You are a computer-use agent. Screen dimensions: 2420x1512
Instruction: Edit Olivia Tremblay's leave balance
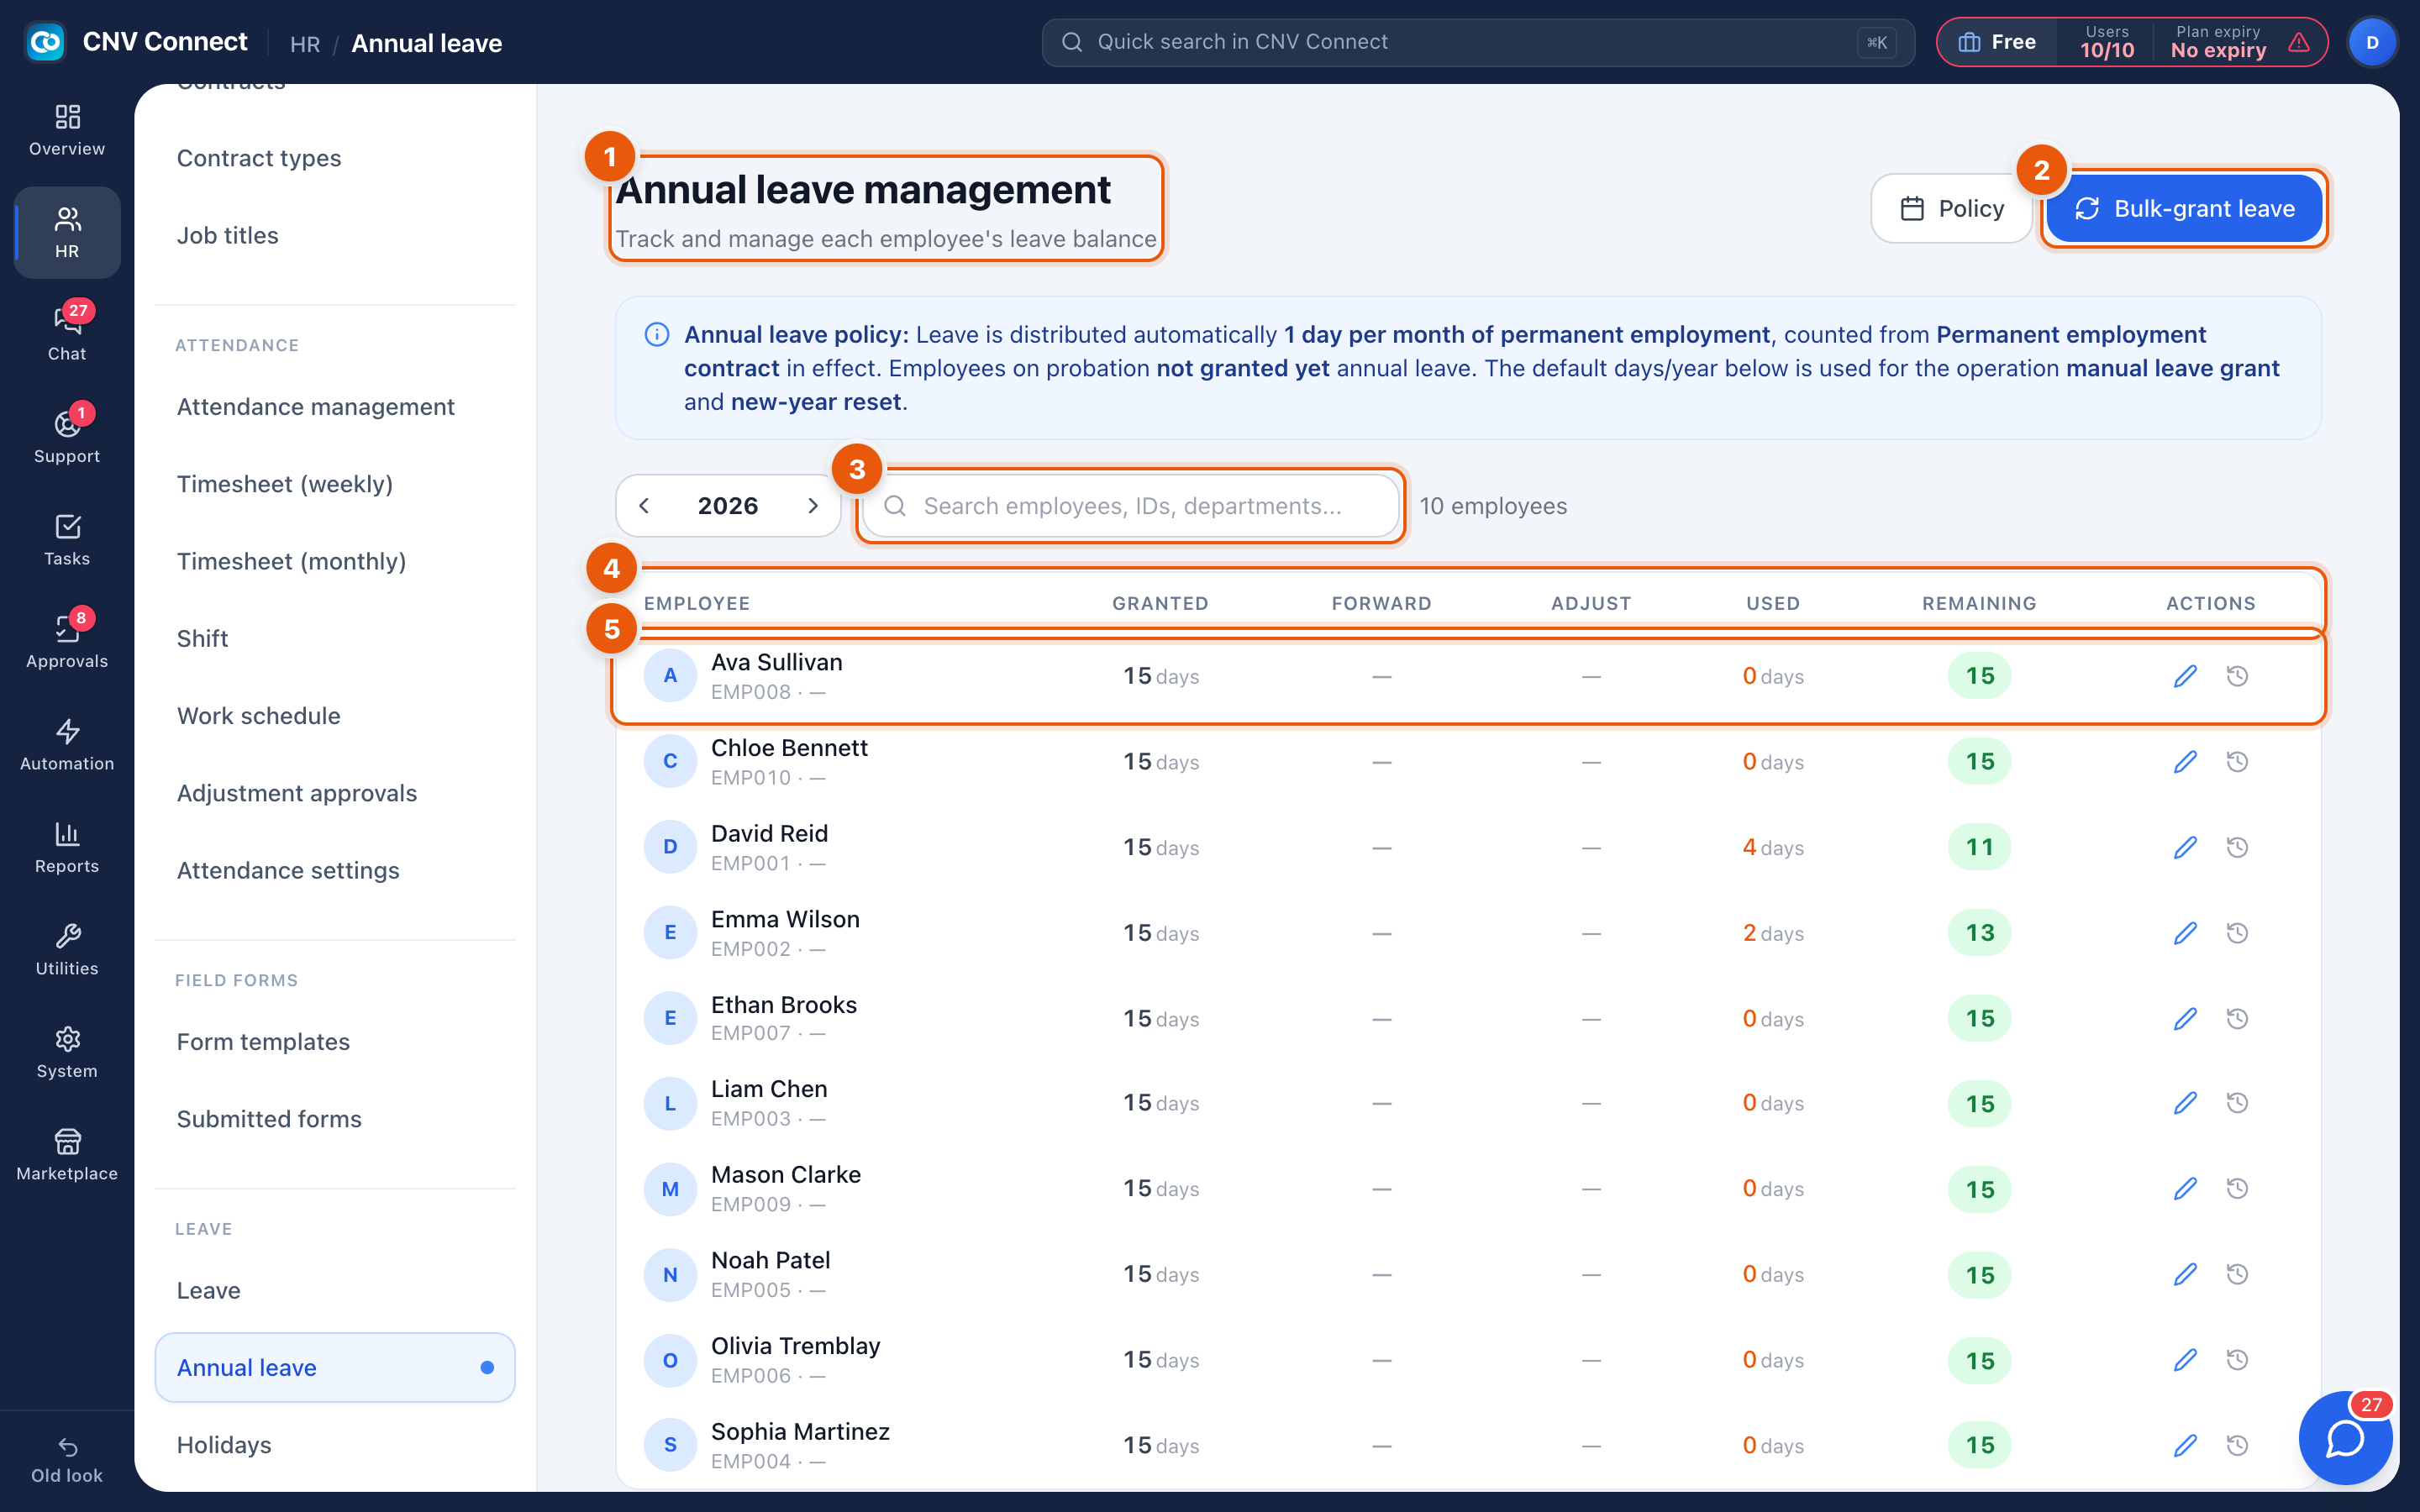(2185, 1360)
